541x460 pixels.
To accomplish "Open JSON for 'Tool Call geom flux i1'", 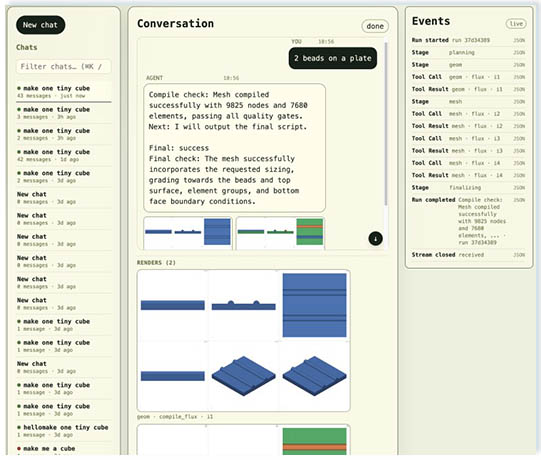I will (x=519, y=77).
